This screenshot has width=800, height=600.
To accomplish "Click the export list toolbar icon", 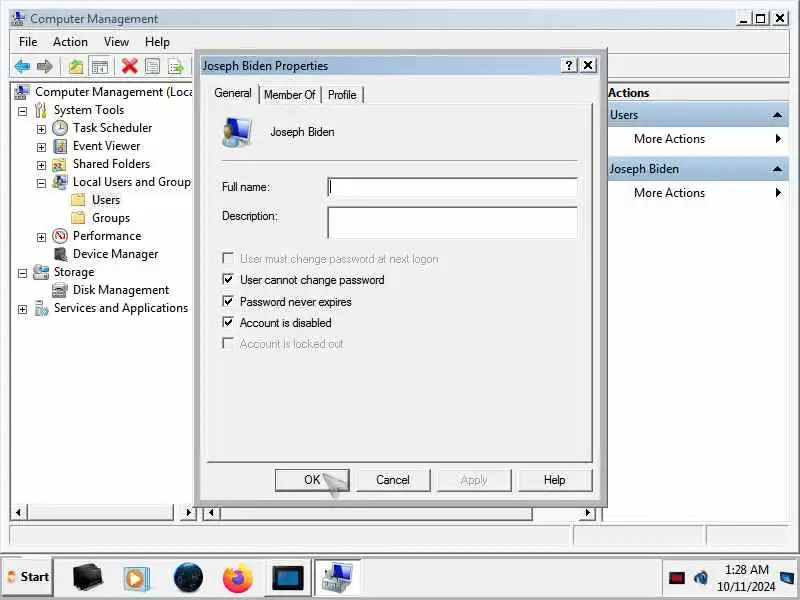I will (176, 66).
